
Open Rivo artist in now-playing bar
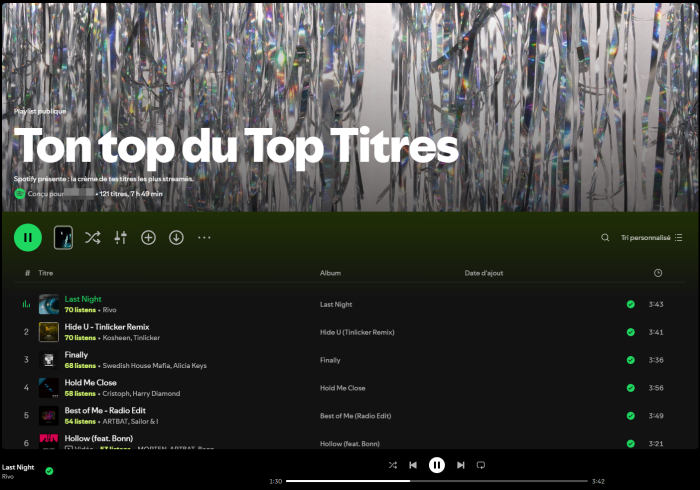pyautogui.click(x=8, y=477)
